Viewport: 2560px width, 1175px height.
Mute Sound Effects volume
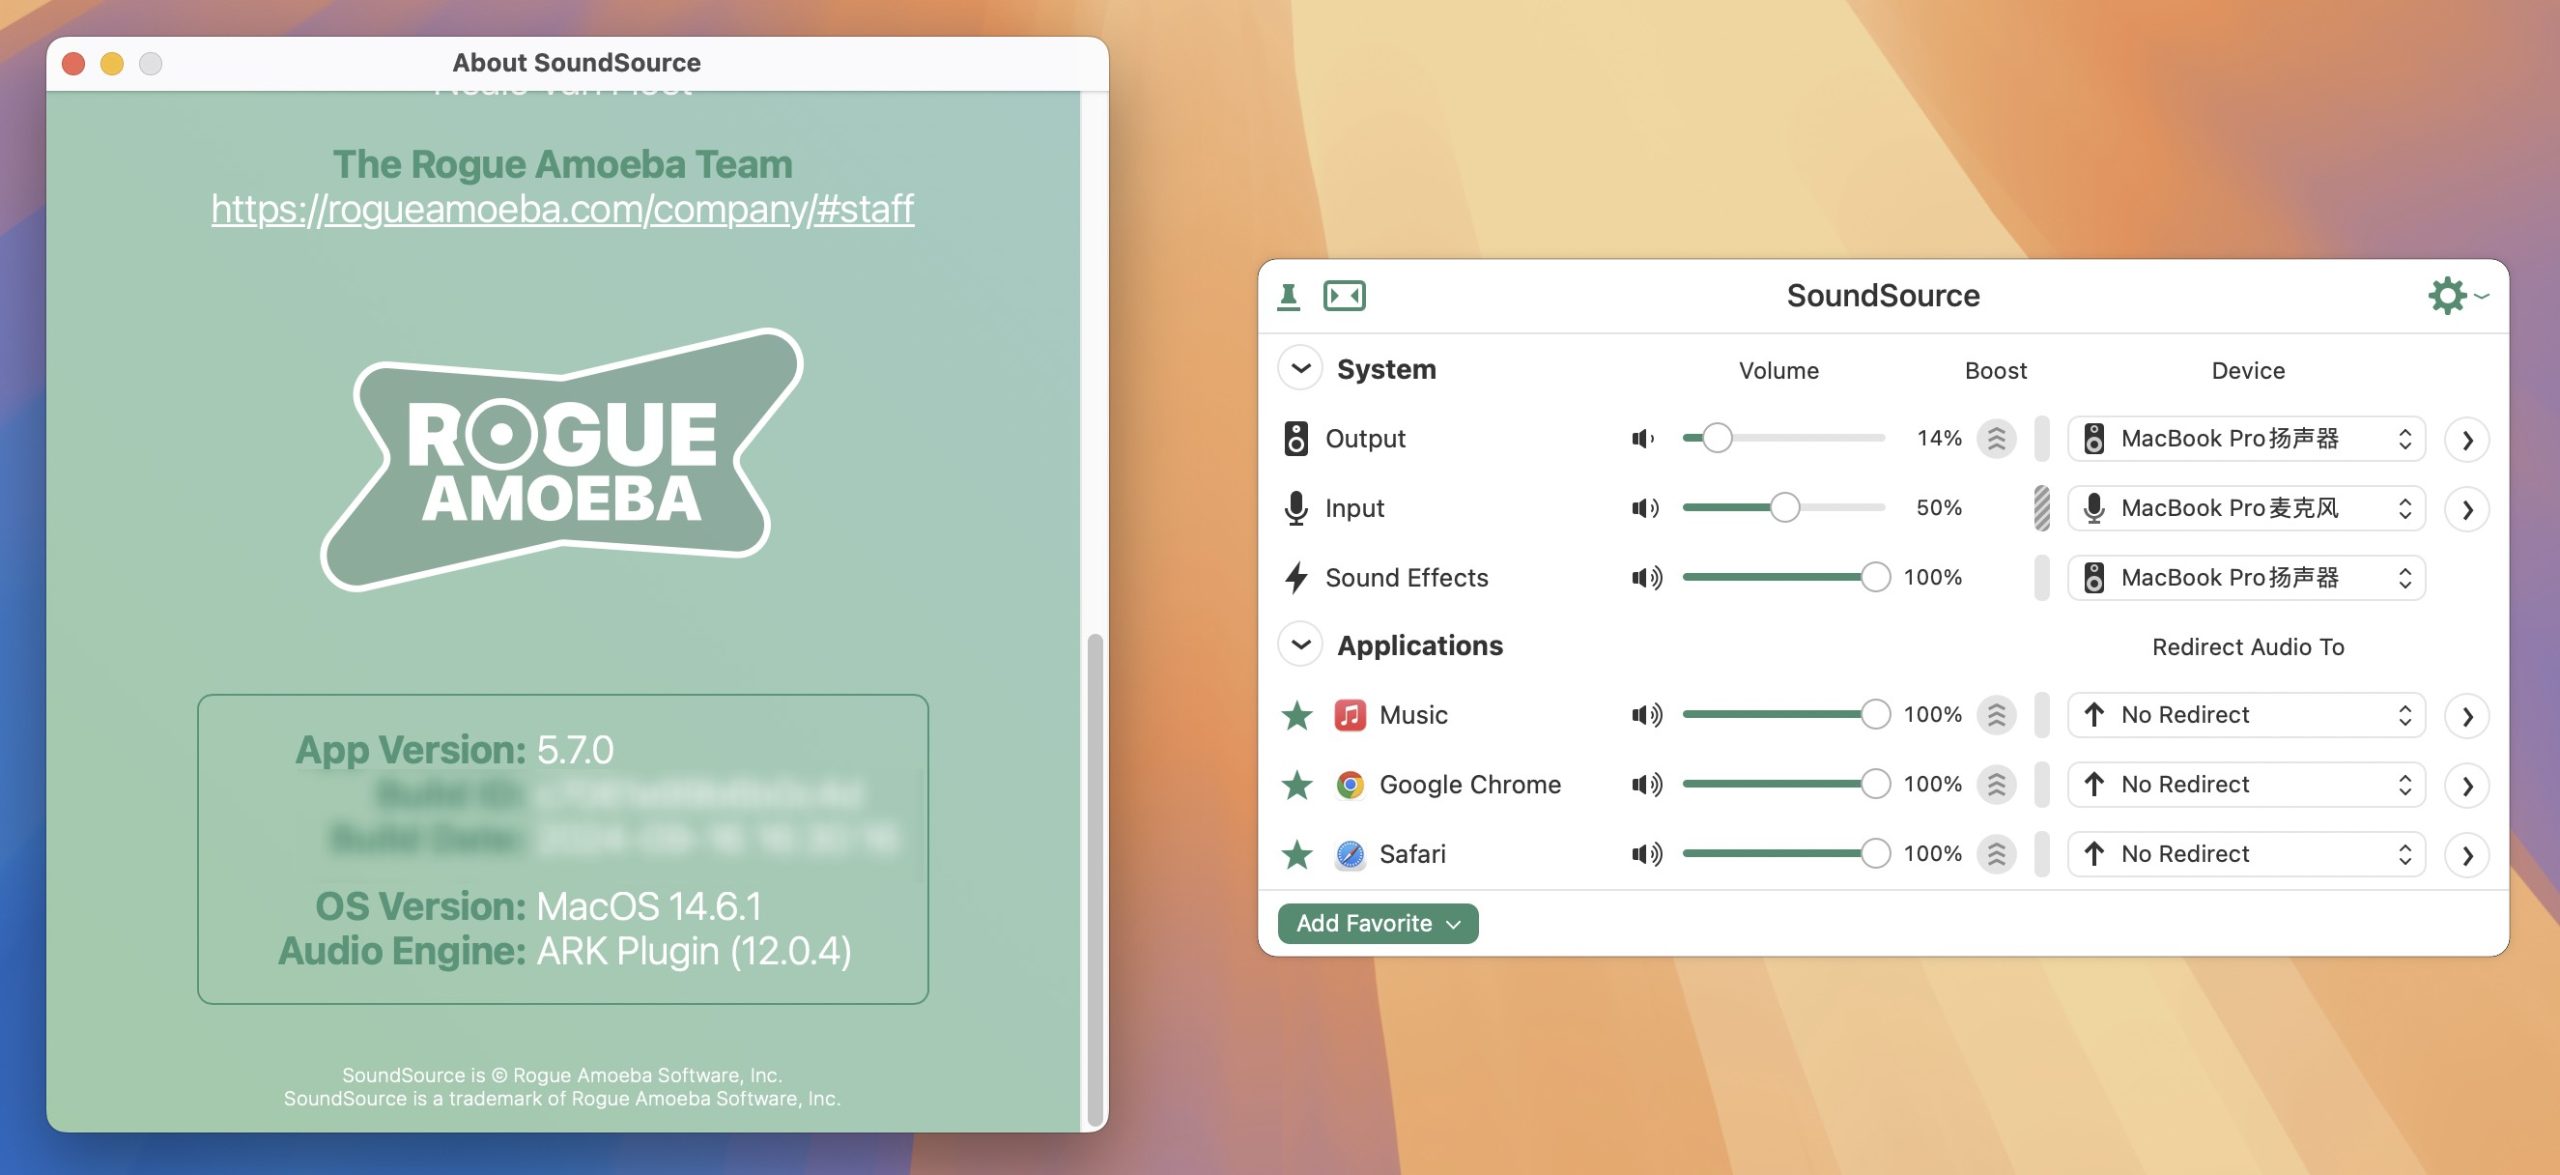[1646, 577]
